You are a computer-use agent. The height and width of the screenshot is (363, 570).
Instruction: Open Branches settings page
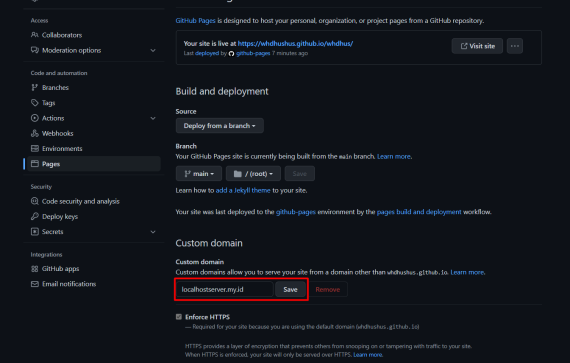coord(55,87)
